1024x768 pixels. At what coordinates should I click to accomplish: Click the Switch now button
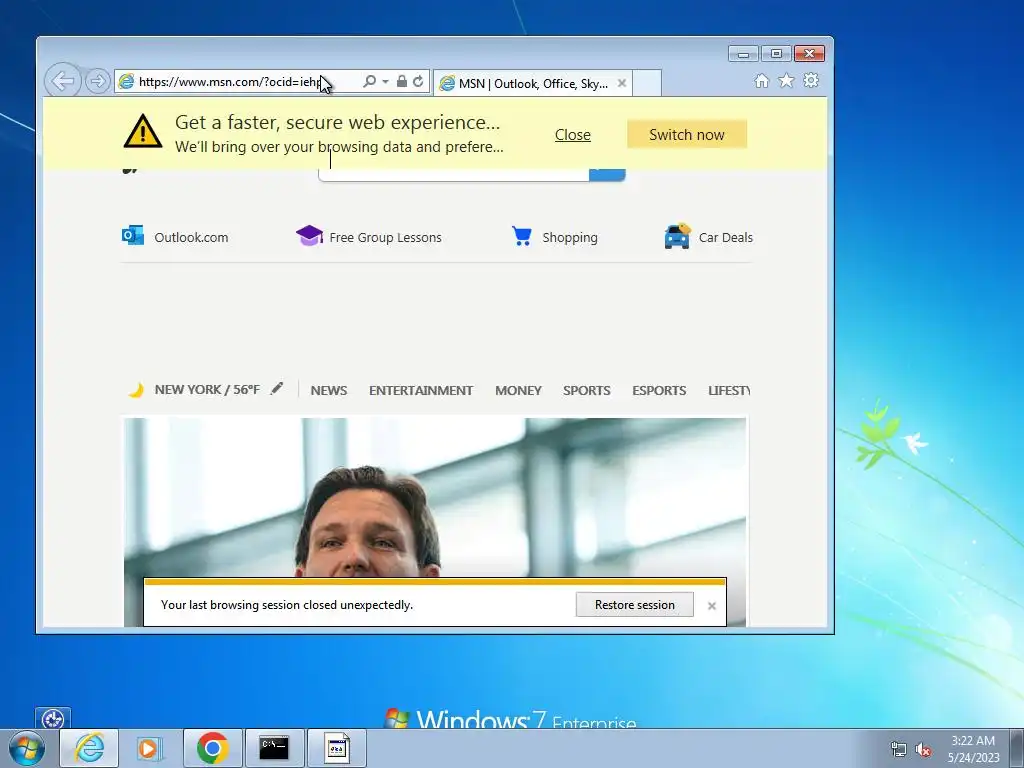686,135
